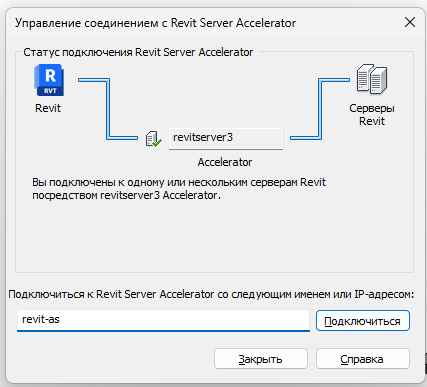Click the blue Revit RVT application icon
The height and width of the screenshot is (387, 427).
pos(49,80)
